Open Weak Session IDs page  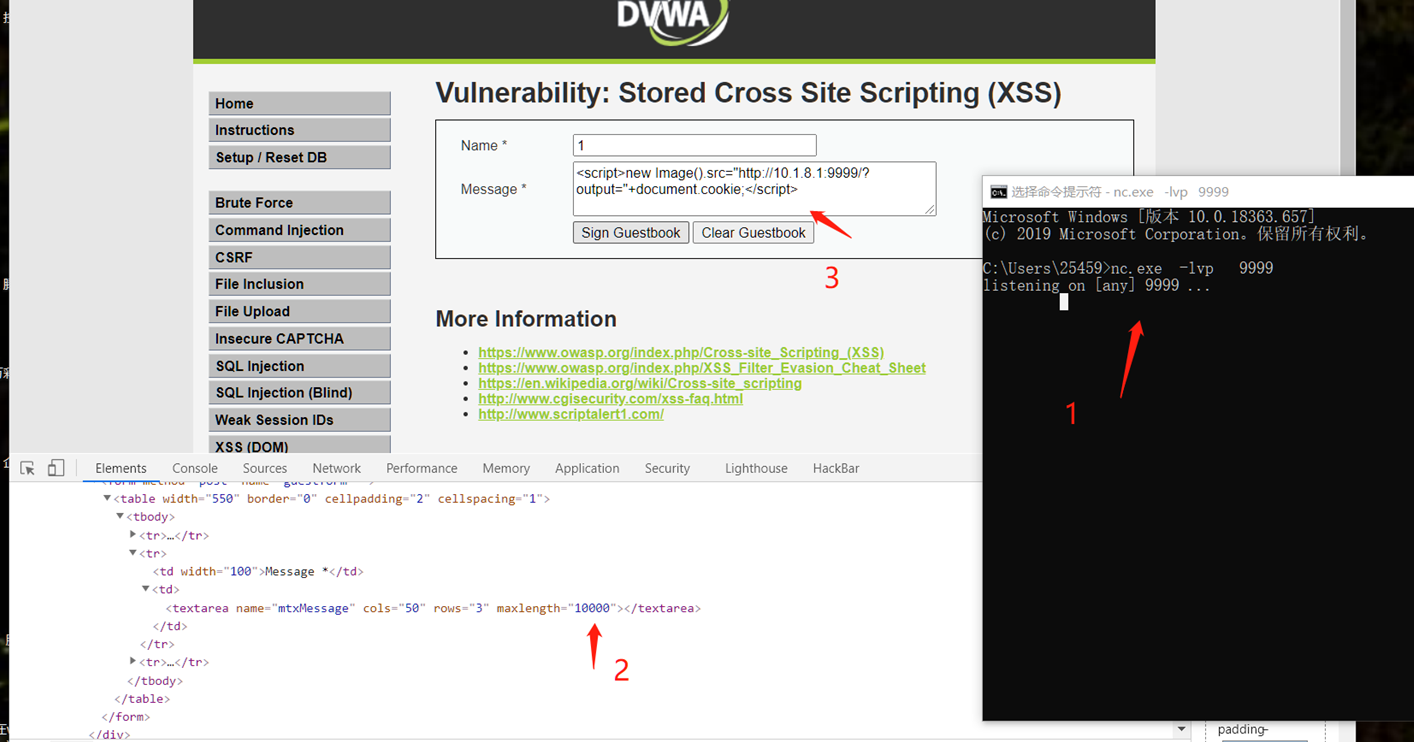(299, 420)
